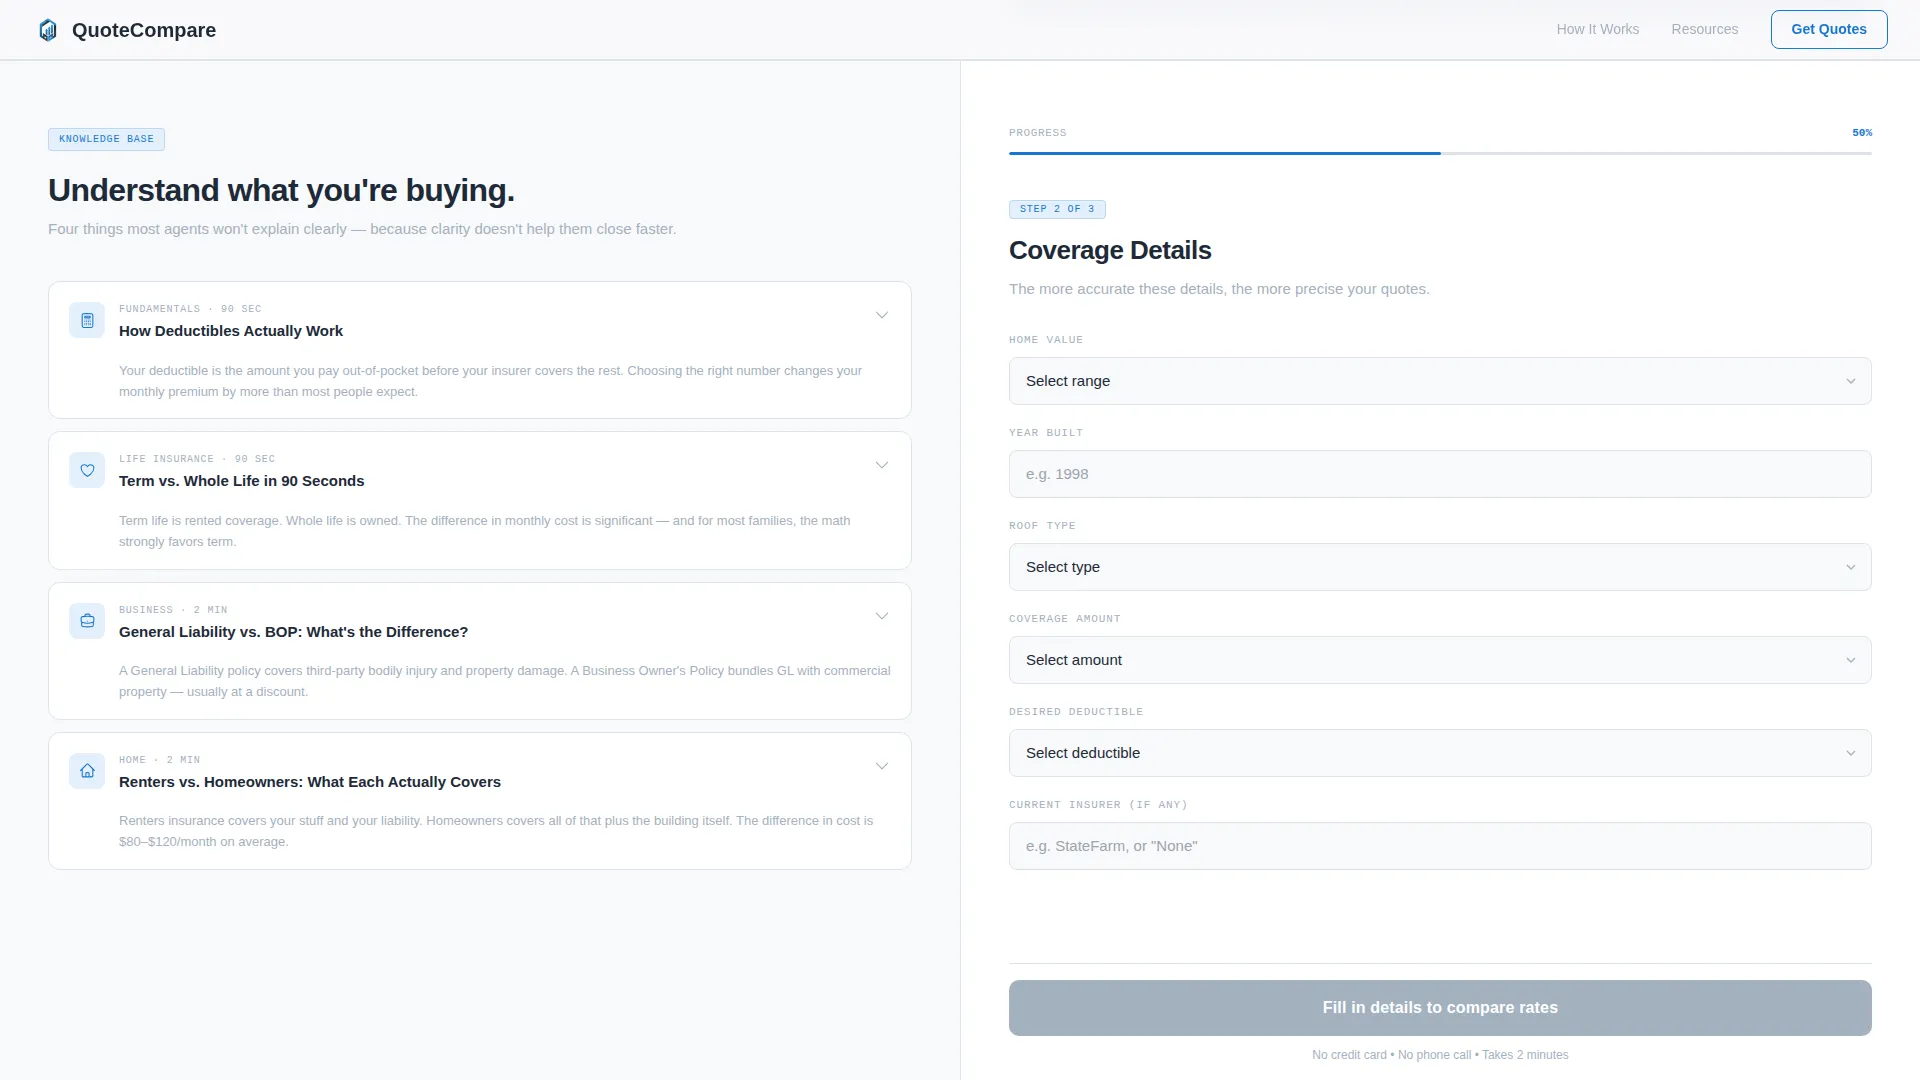This screenshot has width=1920, height=1080.
Task: Click 'Understand what you're buying.' heading
Action: pyautogui.click(x=281, y=190)
